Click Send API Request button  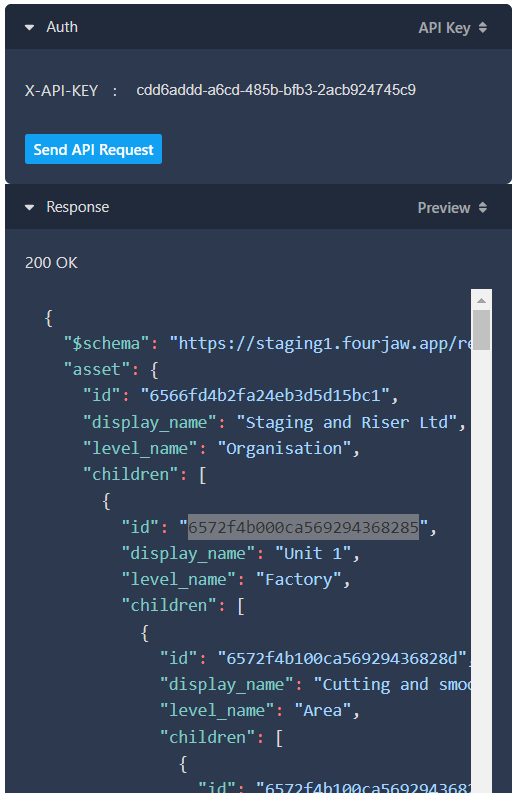(94, 149)
